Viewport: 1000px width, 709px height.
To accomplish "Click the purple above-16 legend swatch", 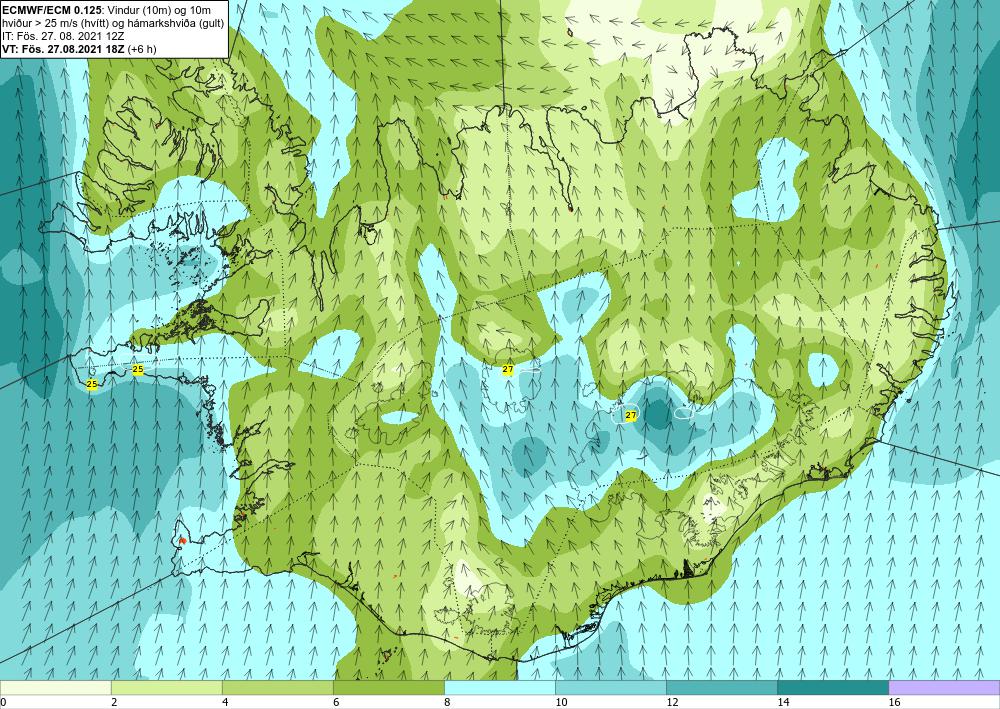I will click(944, 687).
